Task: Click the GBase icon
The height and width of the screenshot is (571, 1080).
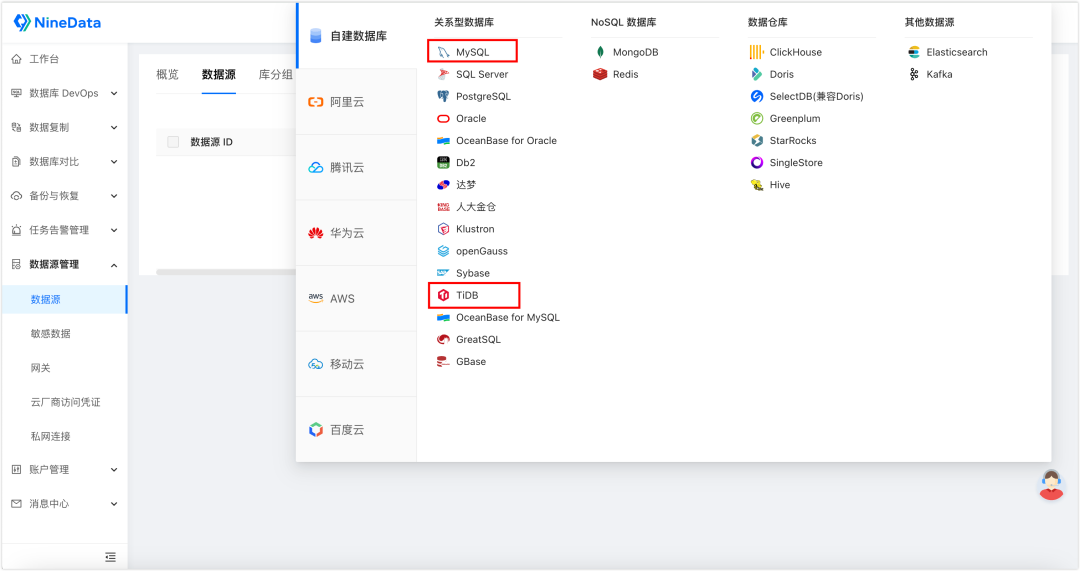Action: click(x=444, y=362)
